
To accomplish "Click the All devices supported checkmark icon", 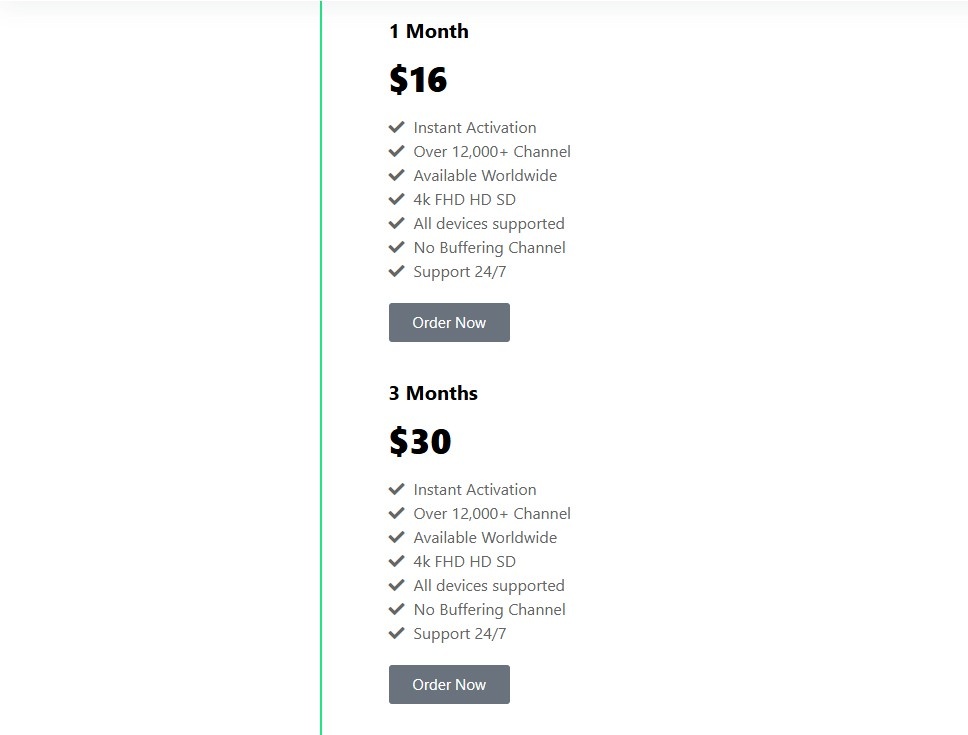I will pos(397,223).
